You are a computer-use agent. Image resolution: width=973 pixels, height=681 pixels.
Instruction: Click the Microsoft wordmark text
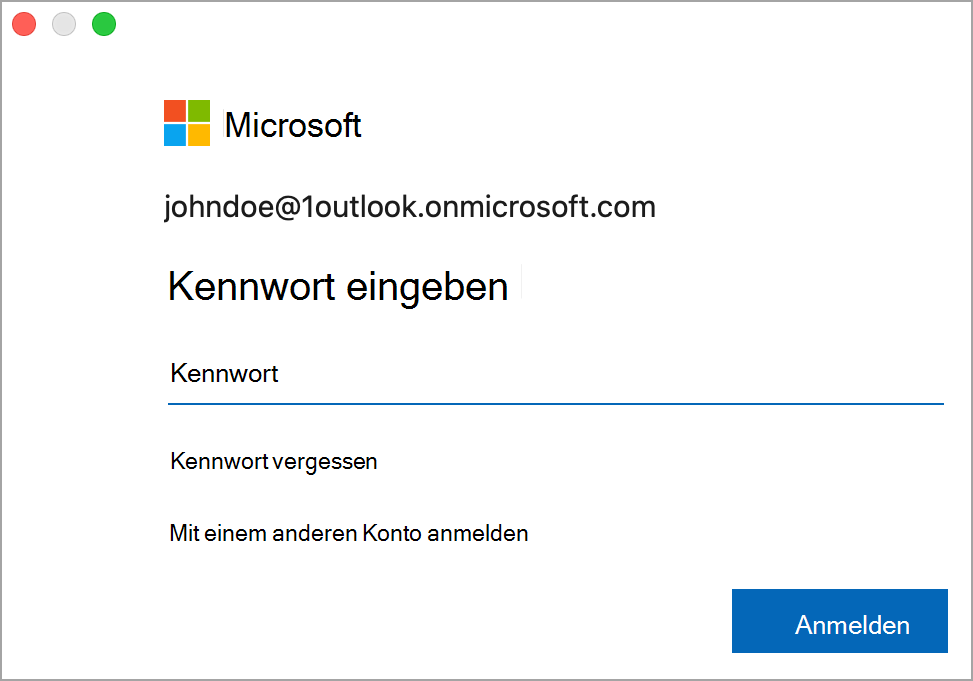click(293, 125)
